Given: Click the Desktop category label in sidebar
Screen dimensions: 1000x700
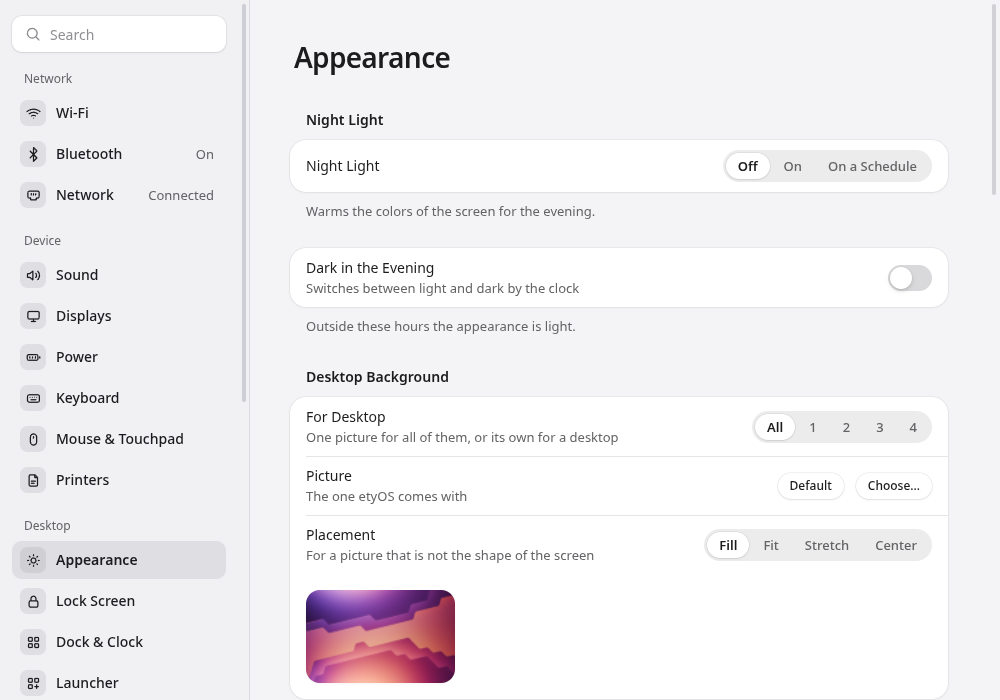Looking at the screenshot, I should pyautogui.click(x=47, y=525).
